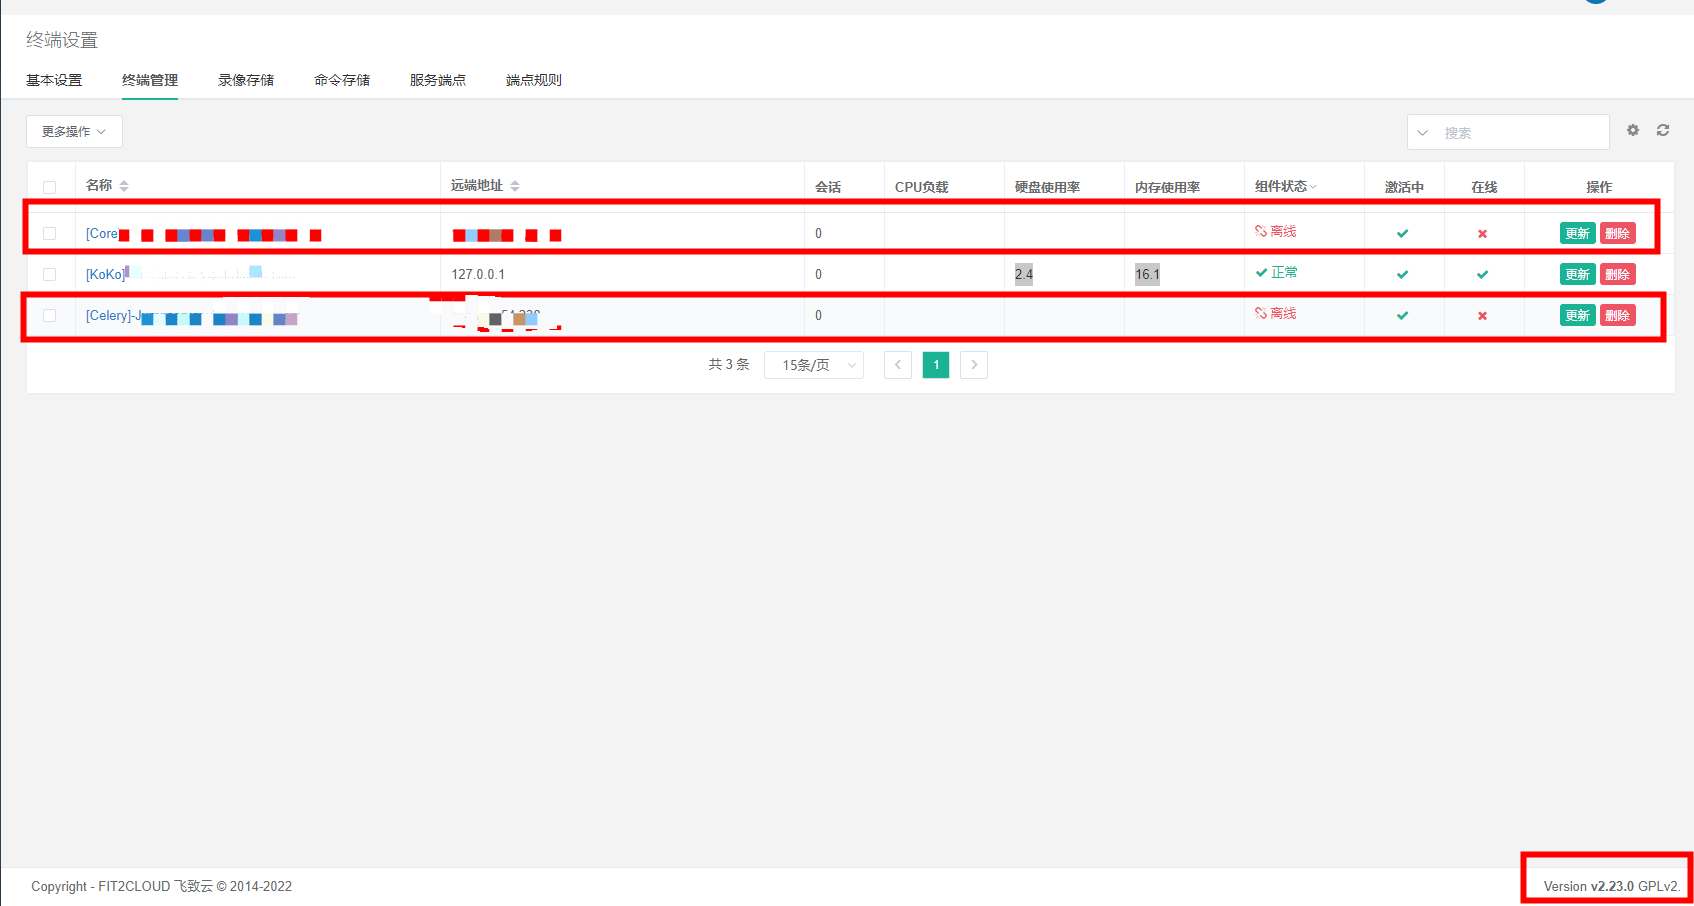
Task: Click 更新 button on the KoKo row
Action: tap(1577, 273)
